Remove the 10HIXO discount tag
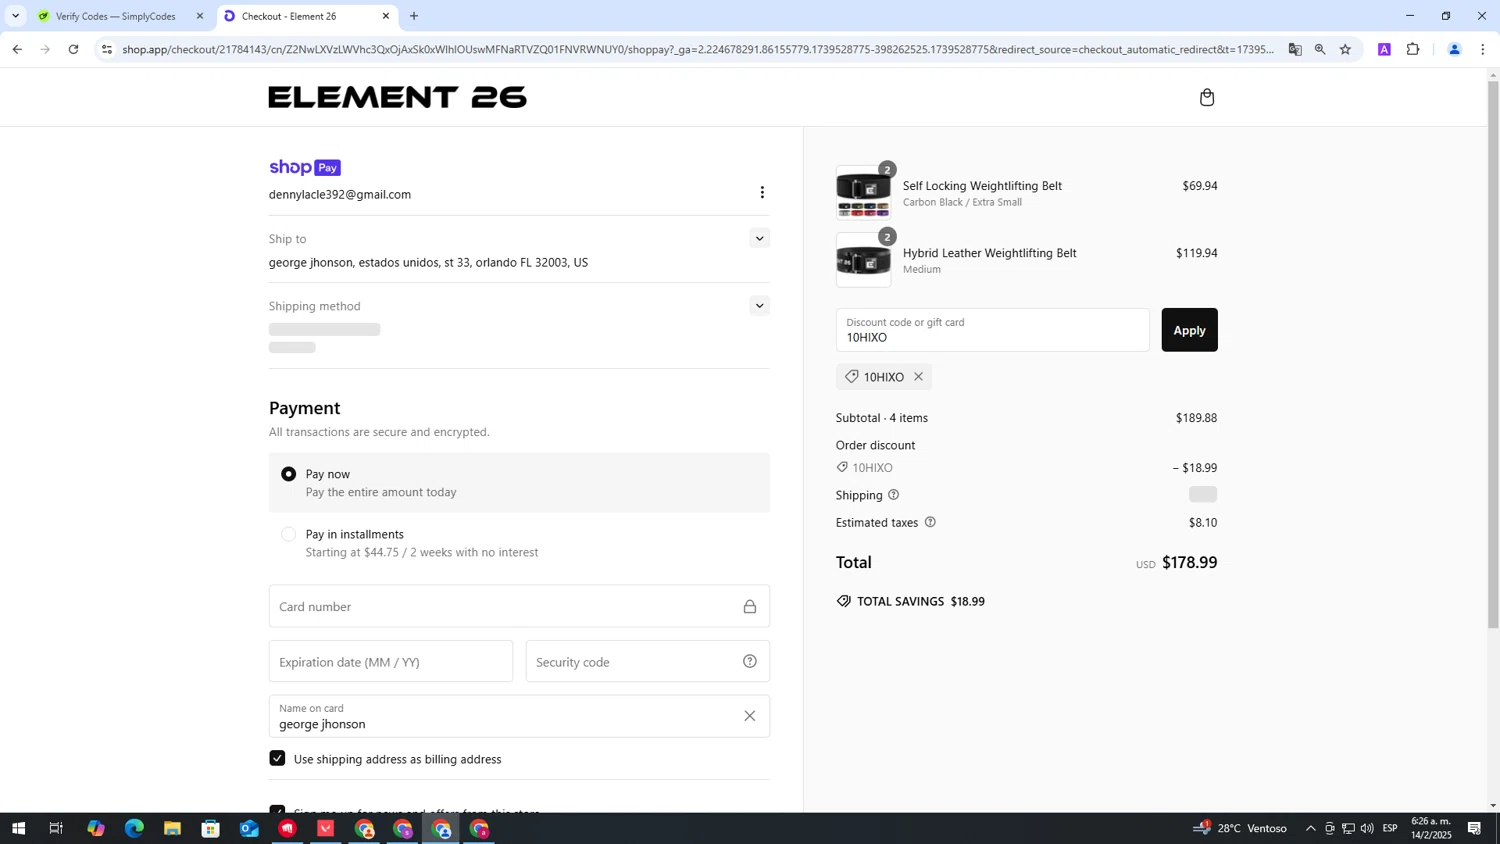1500x844 pixels. pyautogui.click(x=918, y=377)
